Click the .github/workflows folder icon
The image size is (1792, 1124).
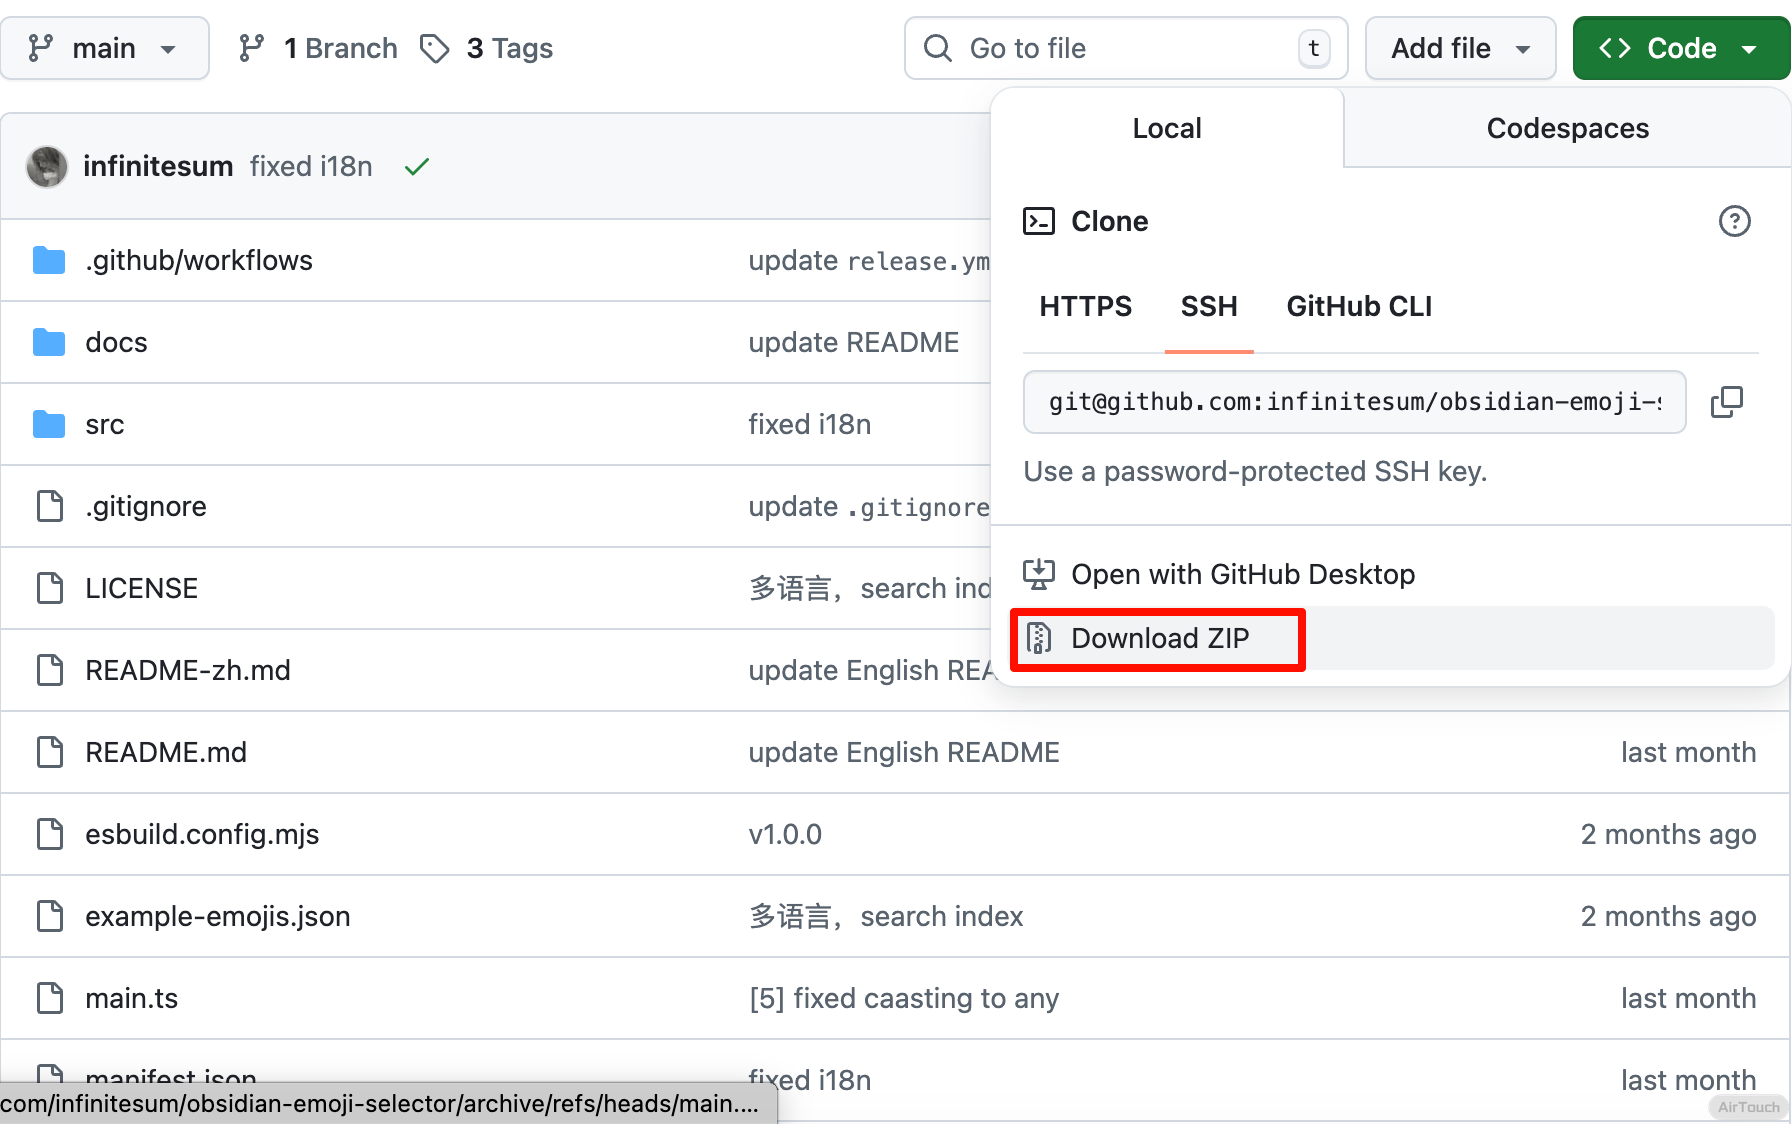click(x=49, y=261)
